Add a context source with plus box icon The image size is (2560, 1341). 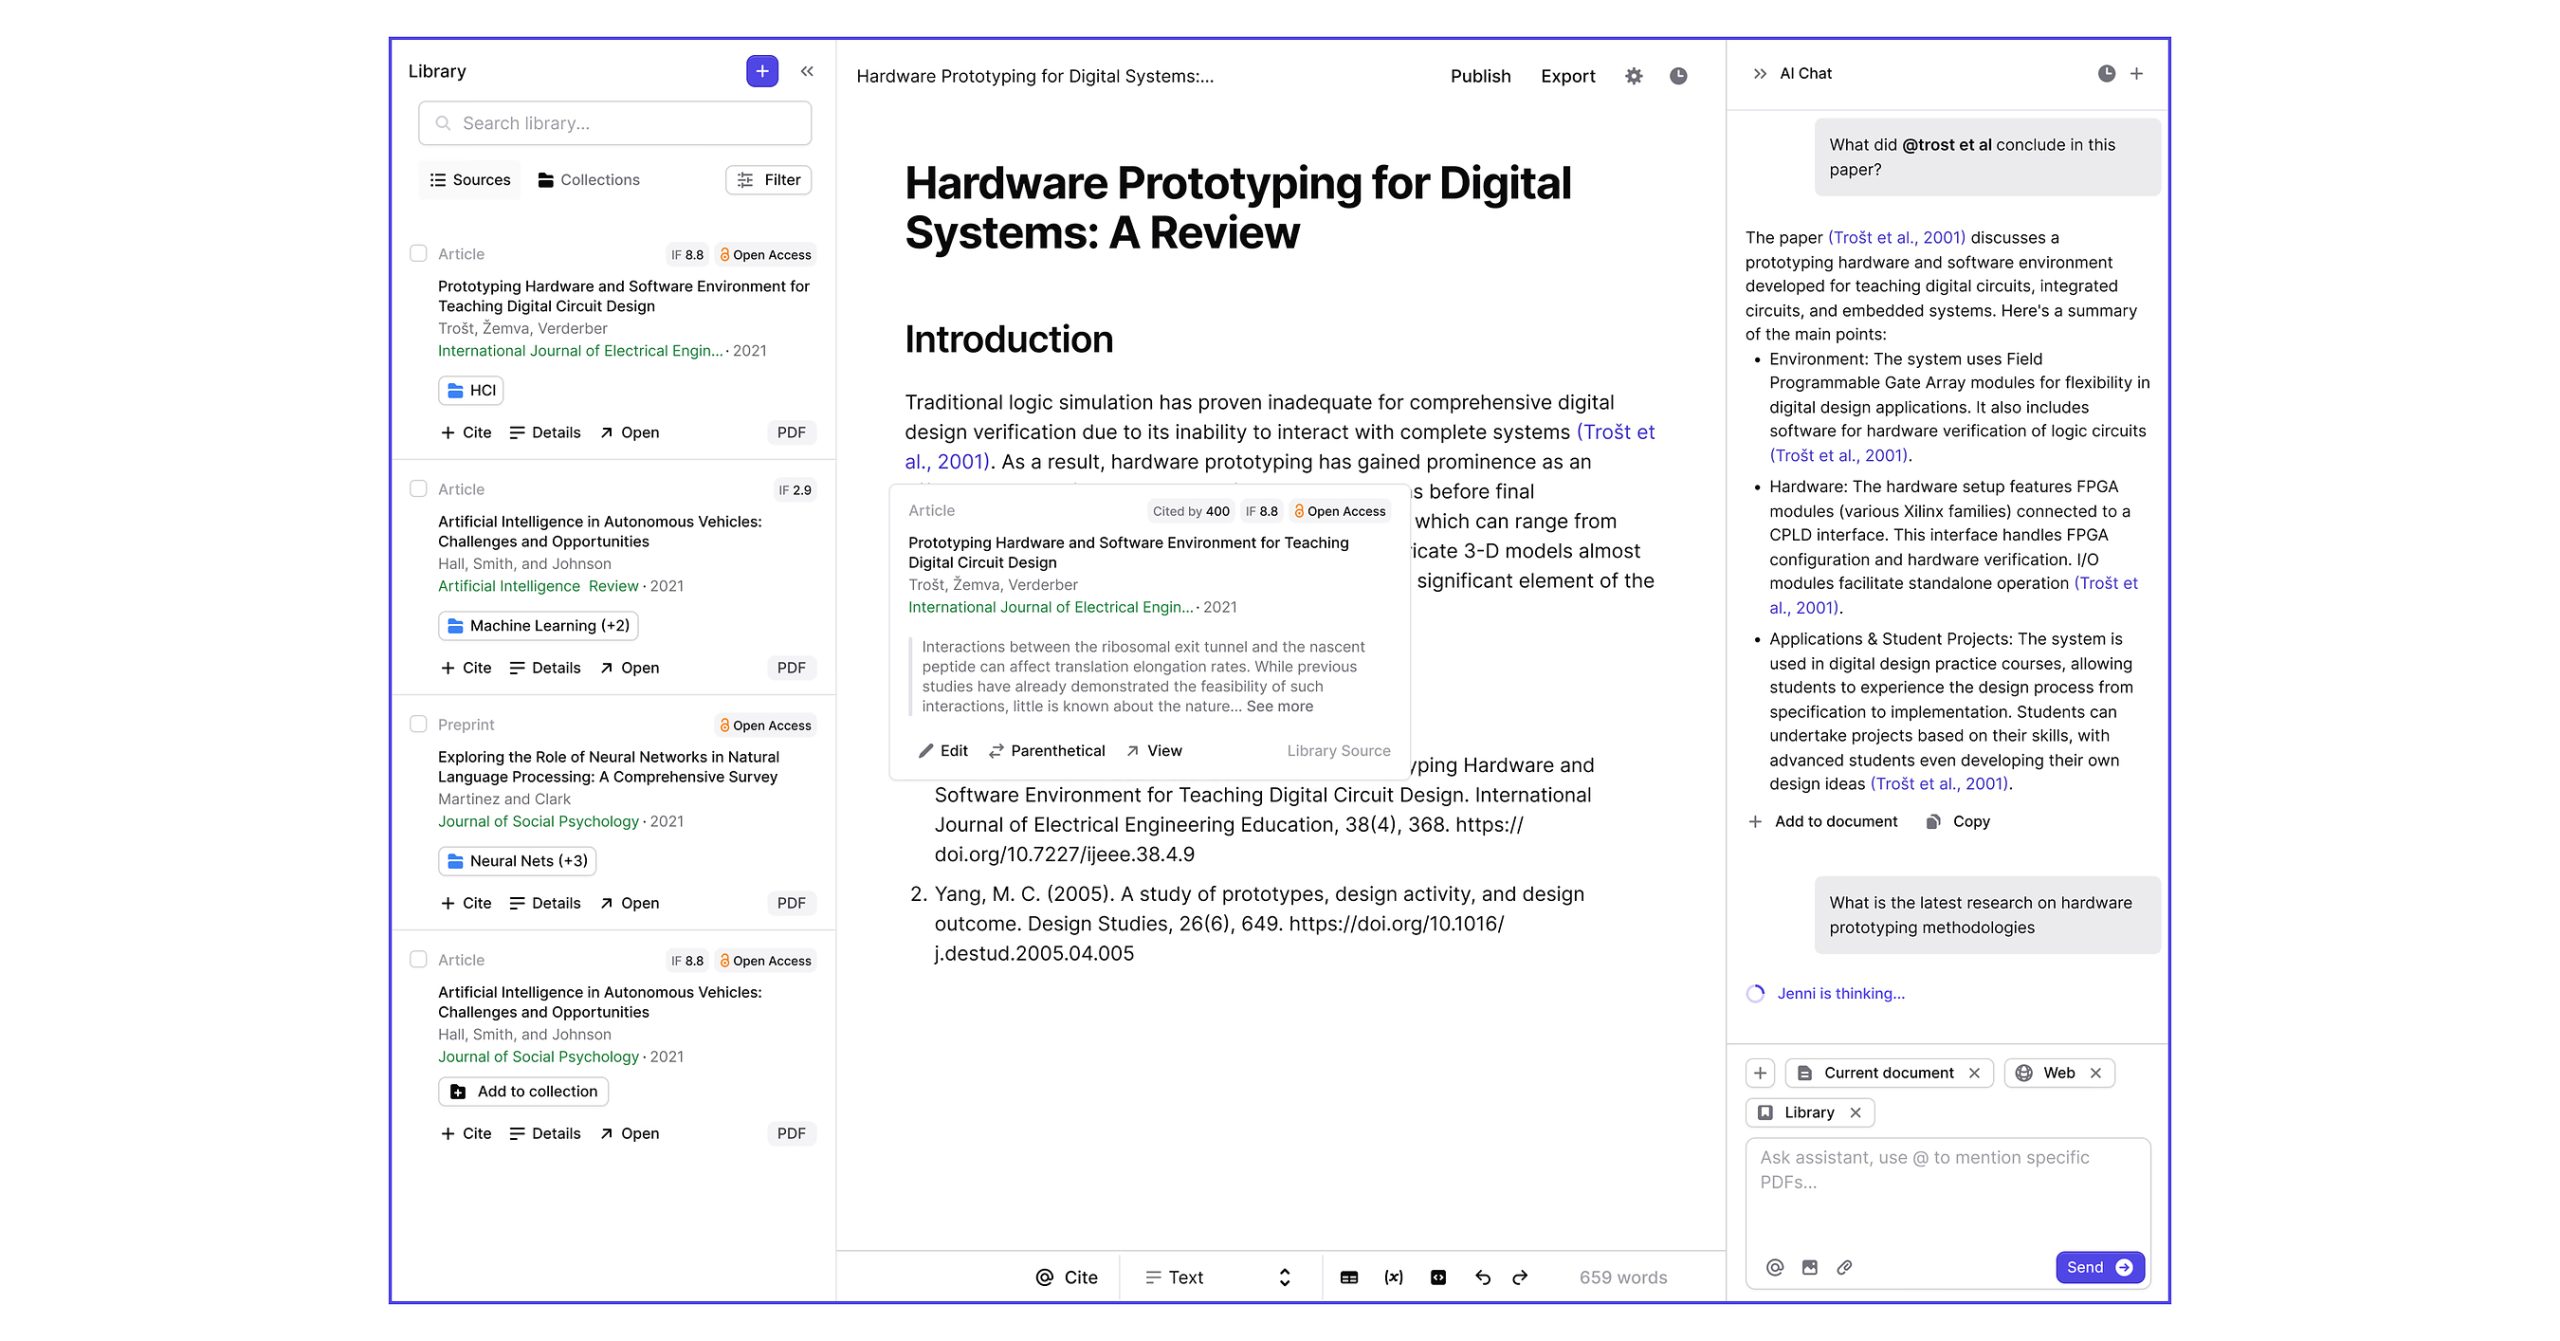pyautogui.click(x=1760, y=1073)
